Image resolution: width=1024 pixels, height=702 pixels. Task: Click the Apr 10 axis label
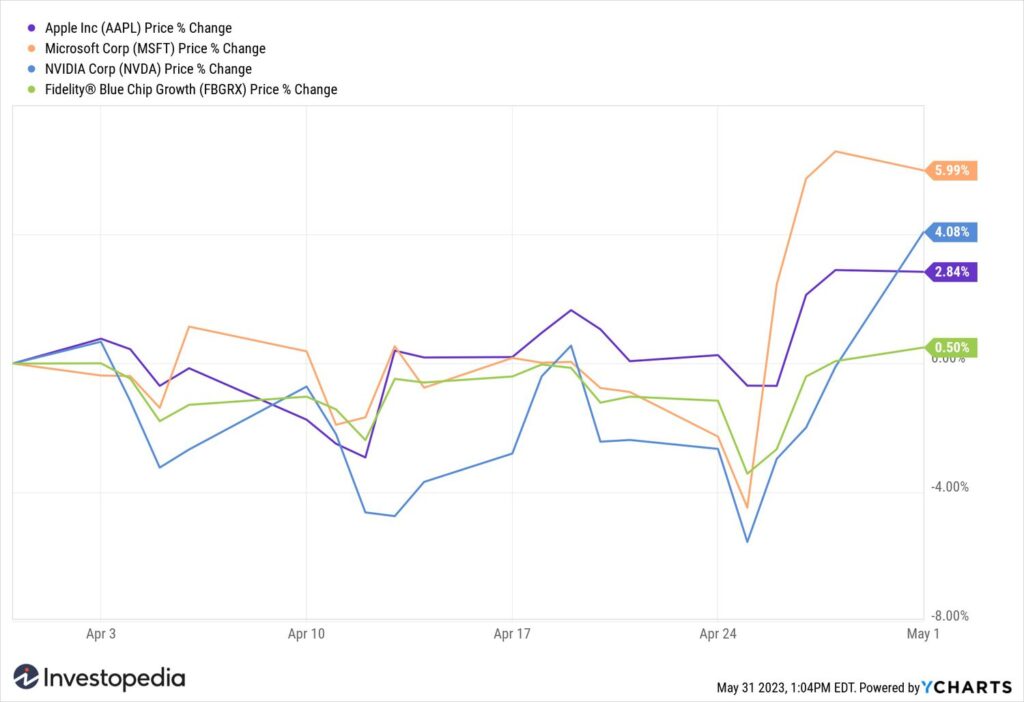tap(306, 633)
